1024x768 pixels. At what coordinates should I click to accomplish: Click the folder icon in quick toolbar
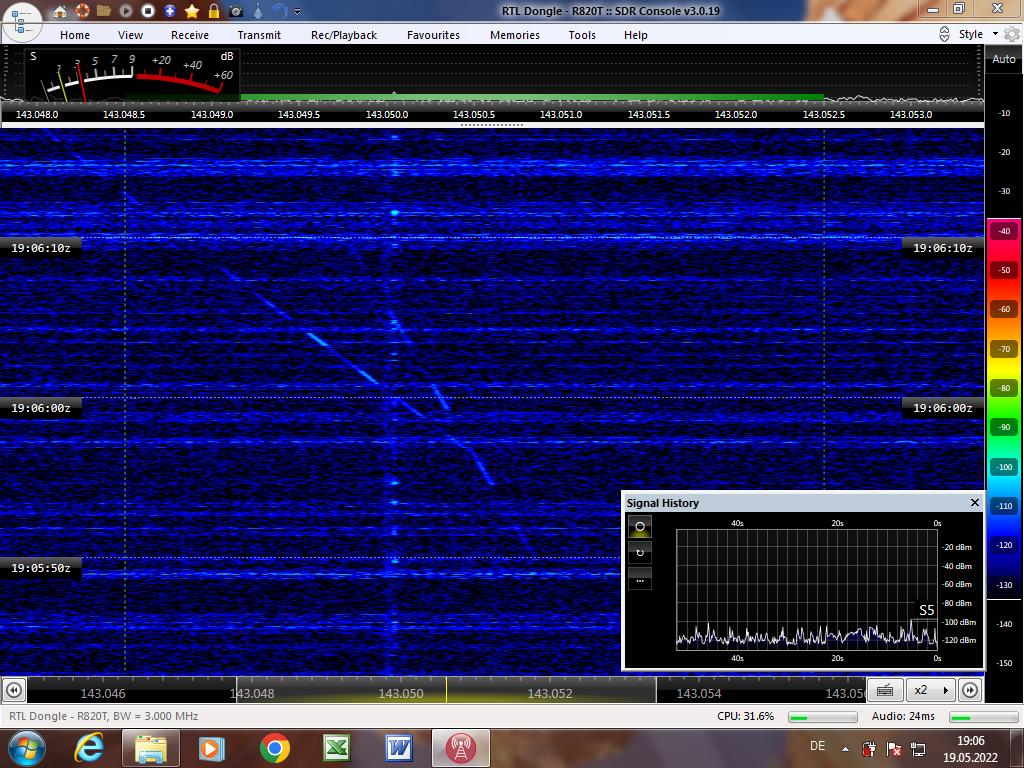pos(104,11)
